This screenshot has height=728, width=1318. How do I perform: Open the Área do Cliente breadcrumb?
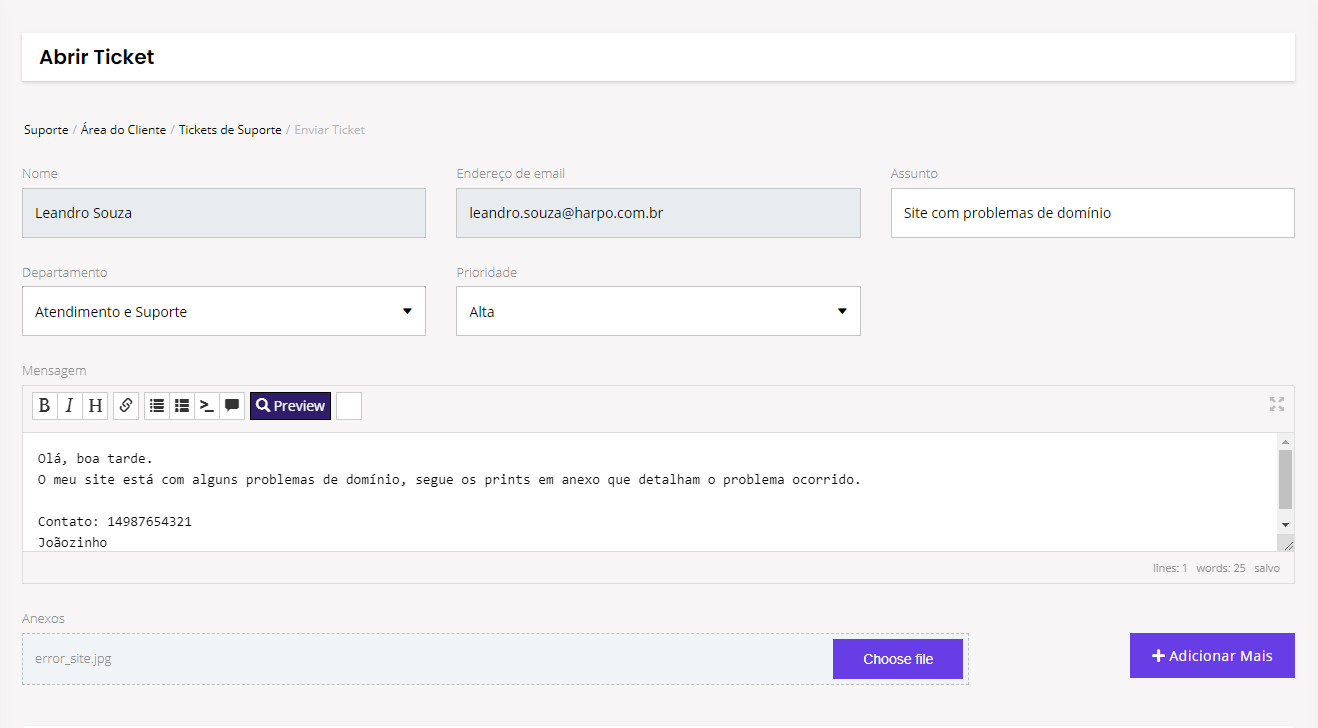click(123, 130)
